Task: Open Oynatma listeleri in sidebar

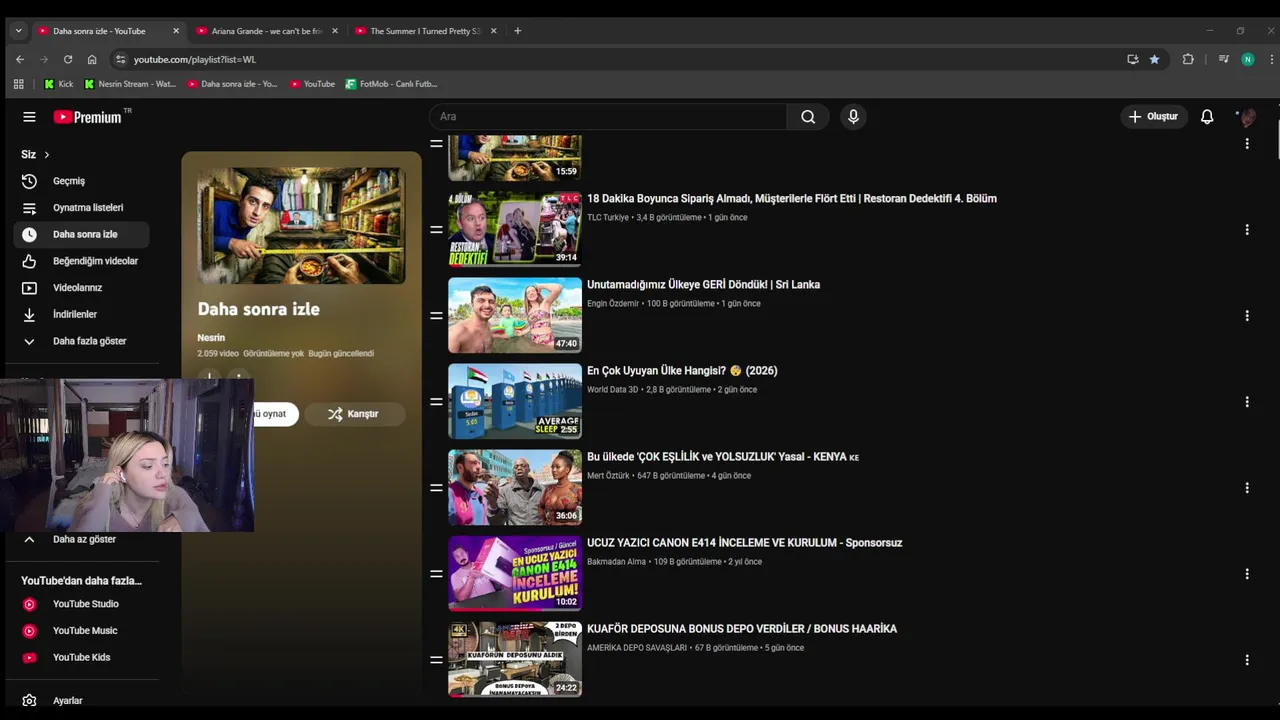Action: 82,208
